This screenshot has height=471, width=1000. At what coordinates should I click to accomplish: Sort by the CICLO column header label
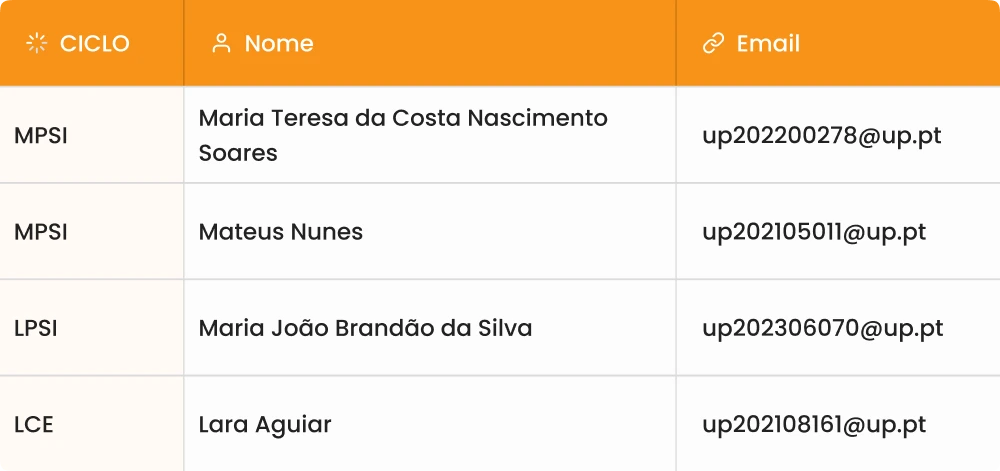[x=95, y=43]
